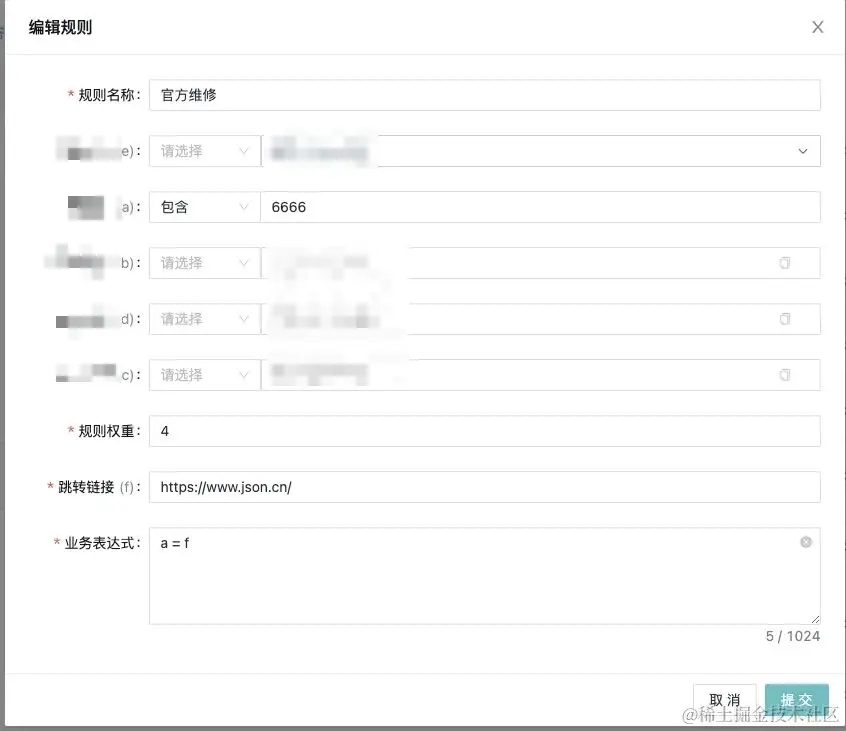Click the copy icon in the (b) row
This screenshot has width=846, height=731.
[784, 263]
